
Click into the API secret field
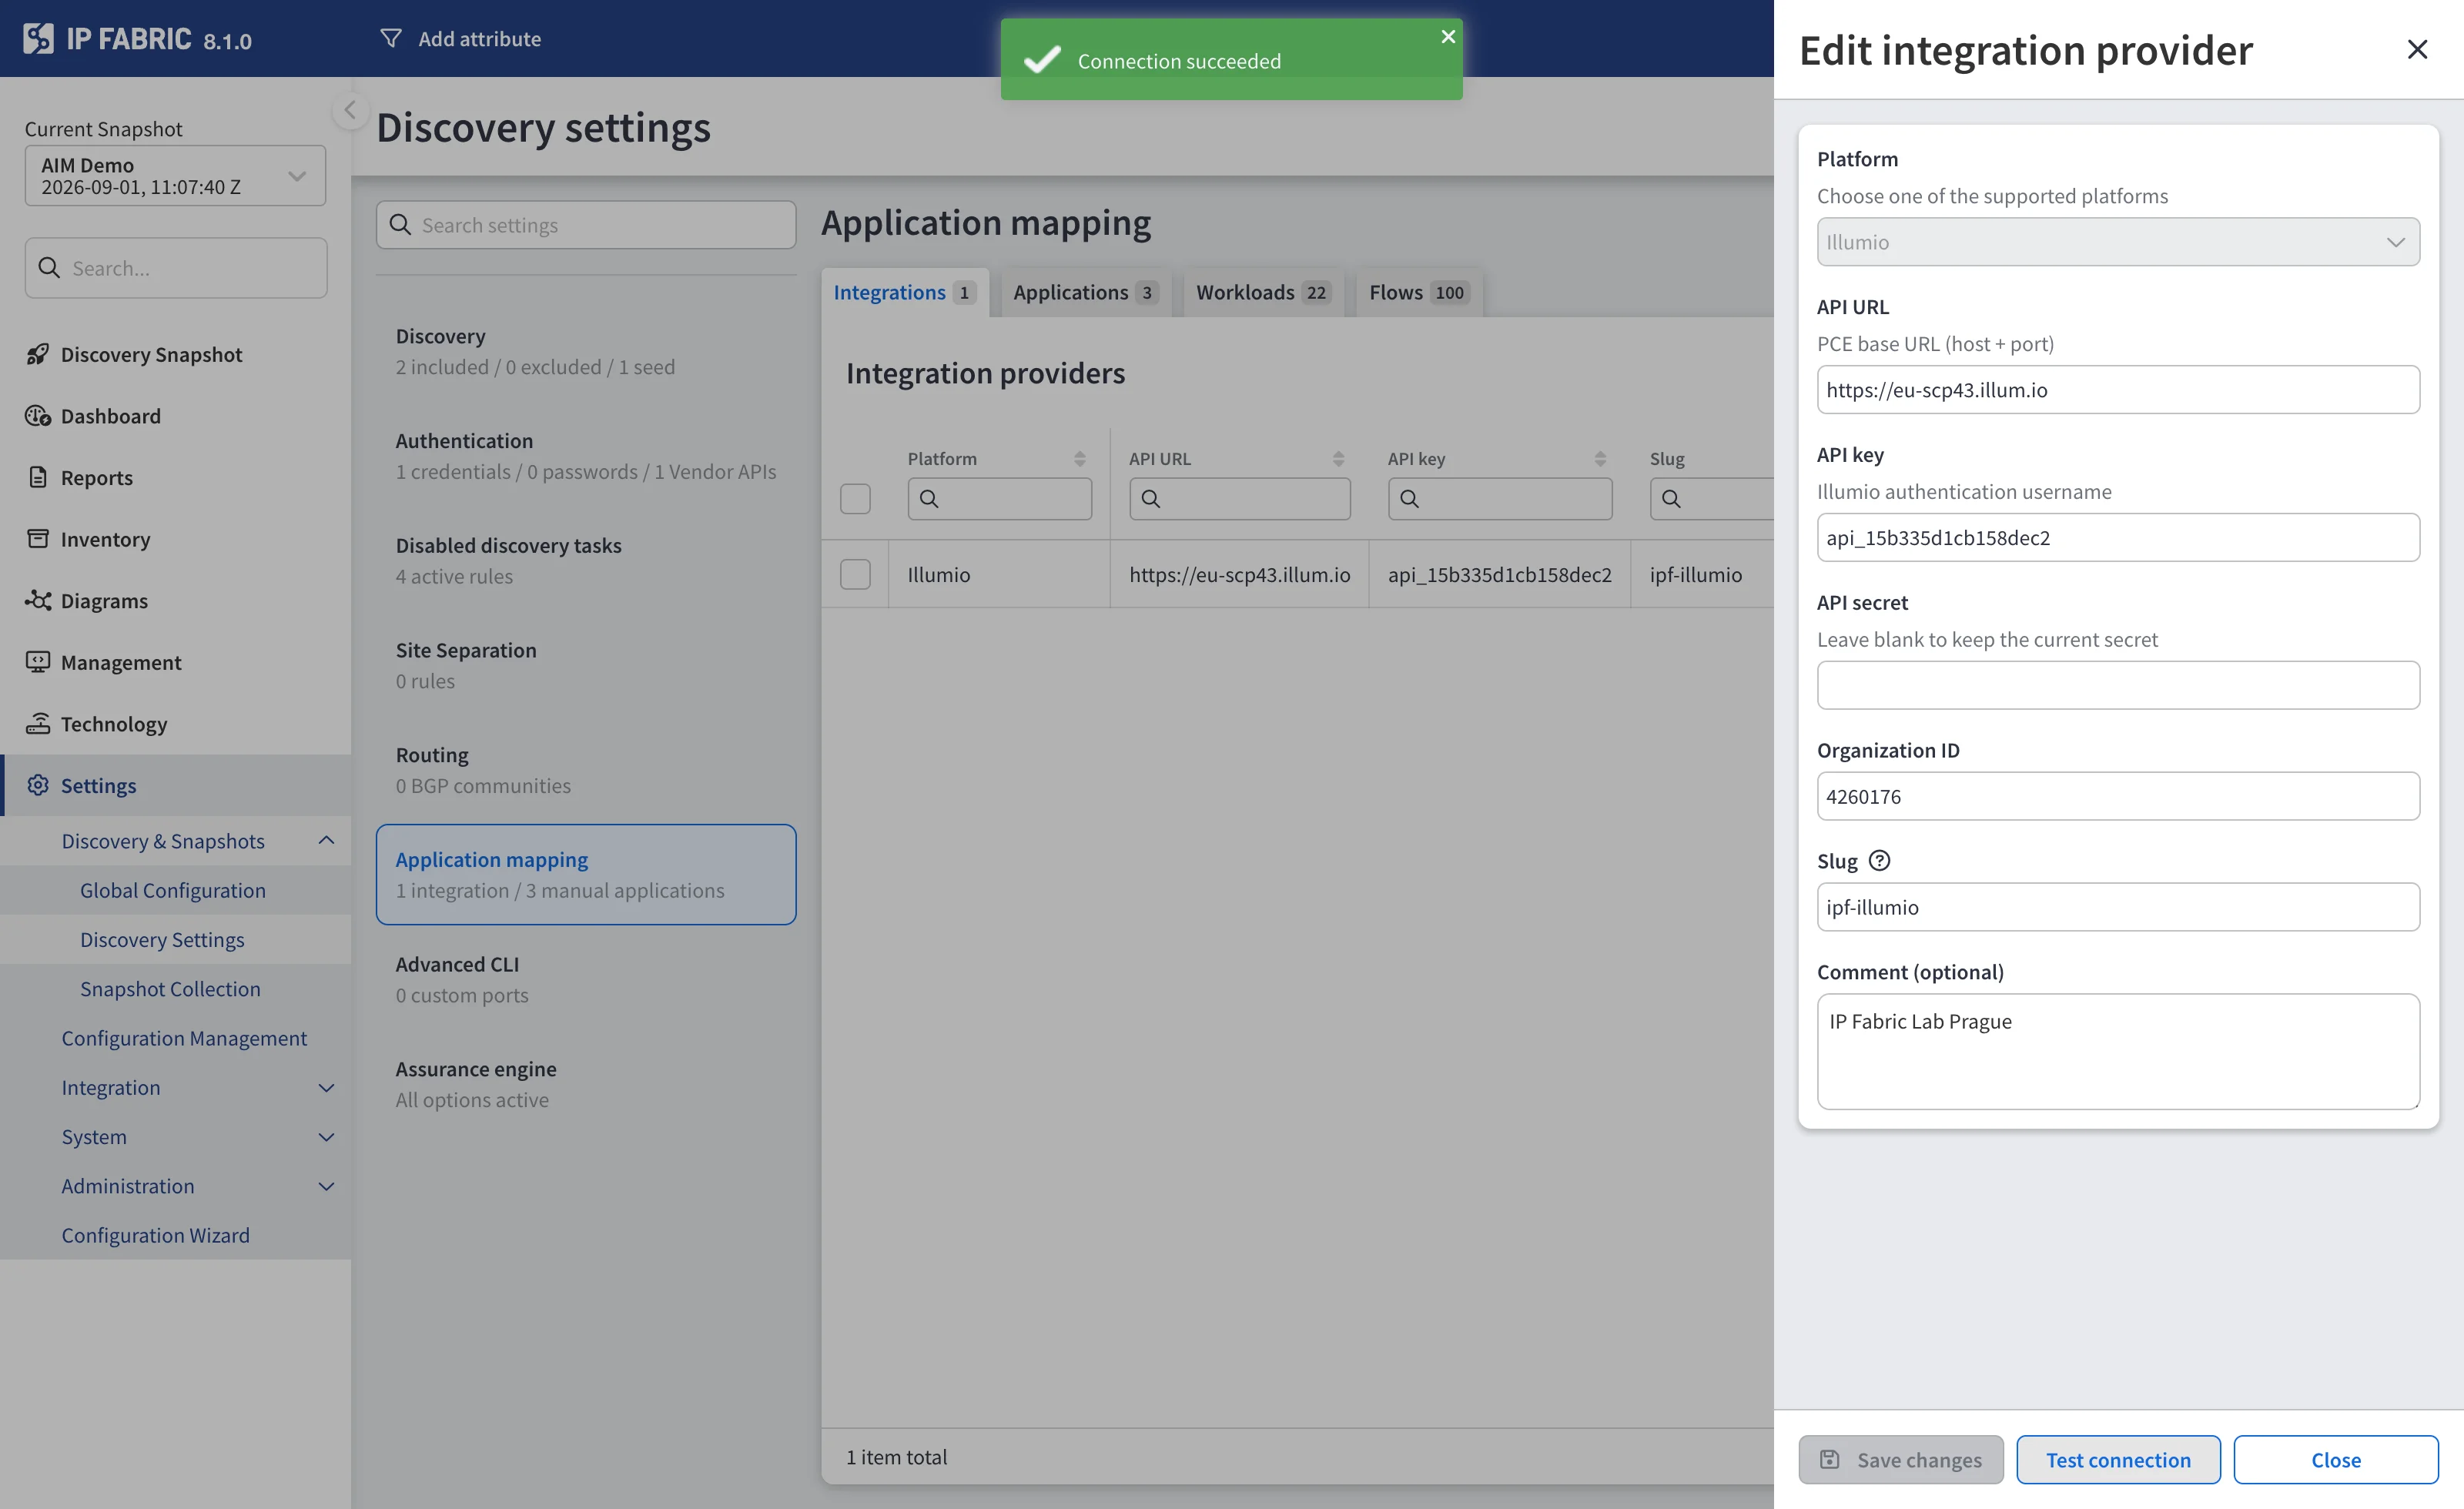point(2117,685)
